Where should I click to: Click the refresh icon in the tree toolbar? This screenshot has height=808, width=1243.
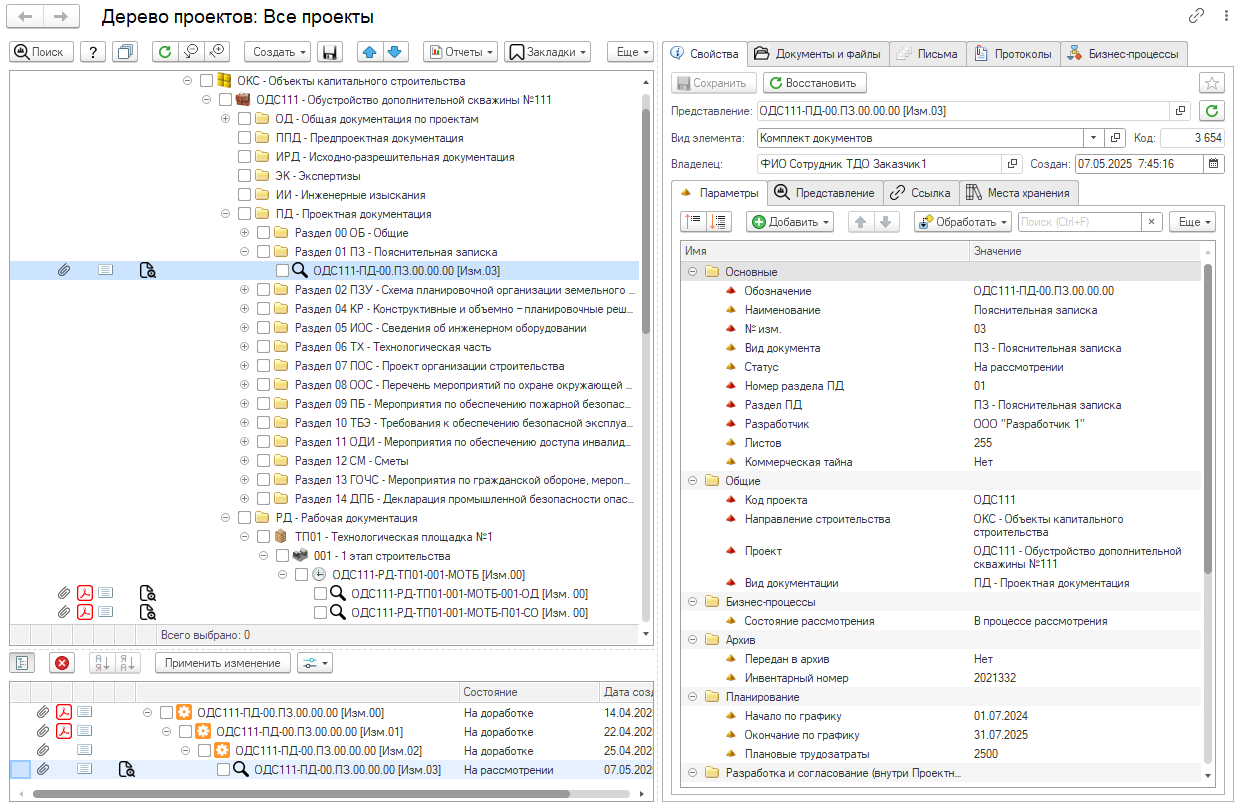(x=165, y=52)
